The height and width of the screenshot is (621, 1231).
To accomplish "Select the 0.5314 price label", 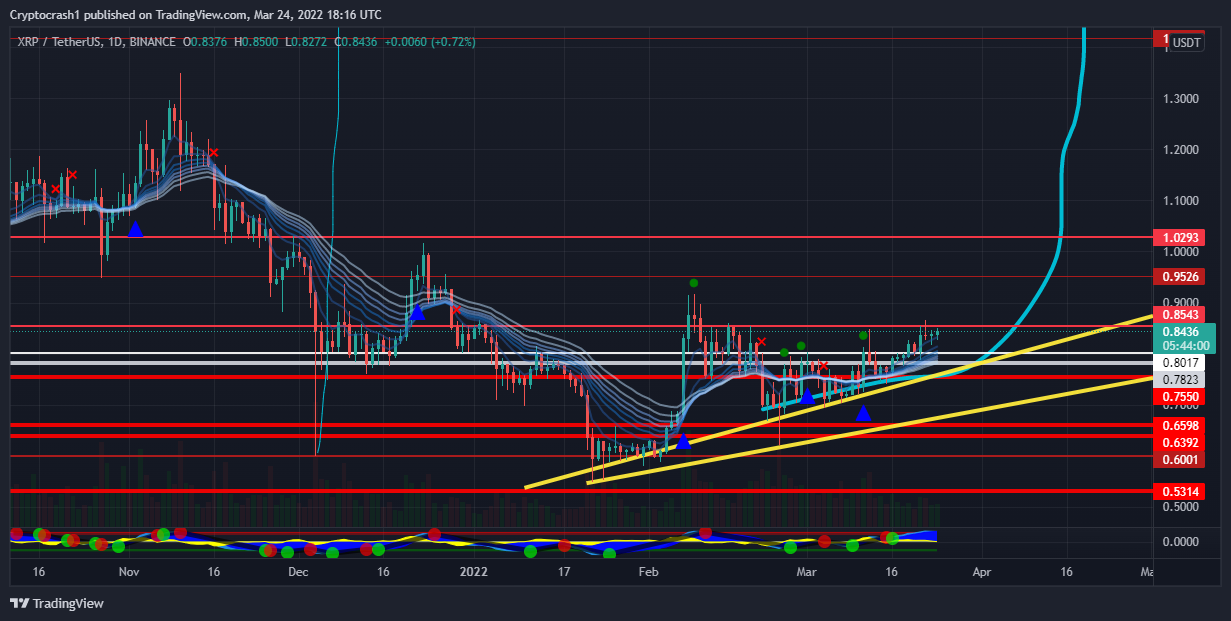I will (x=1180, y=492).
